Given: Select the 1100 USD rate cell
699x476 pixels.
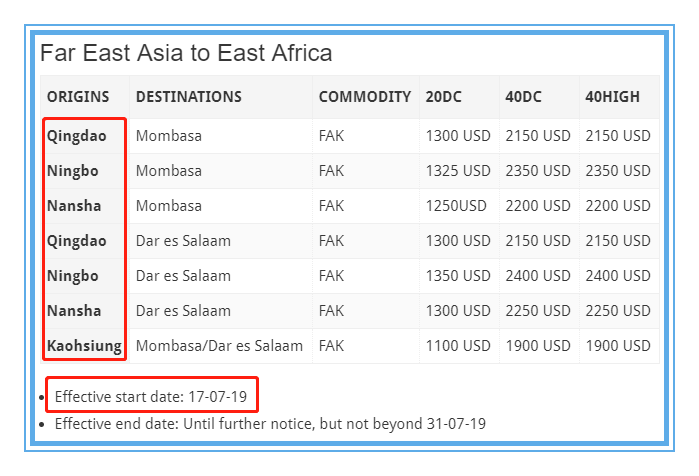Looking at the screenshot, I should (x=458, y=346).
